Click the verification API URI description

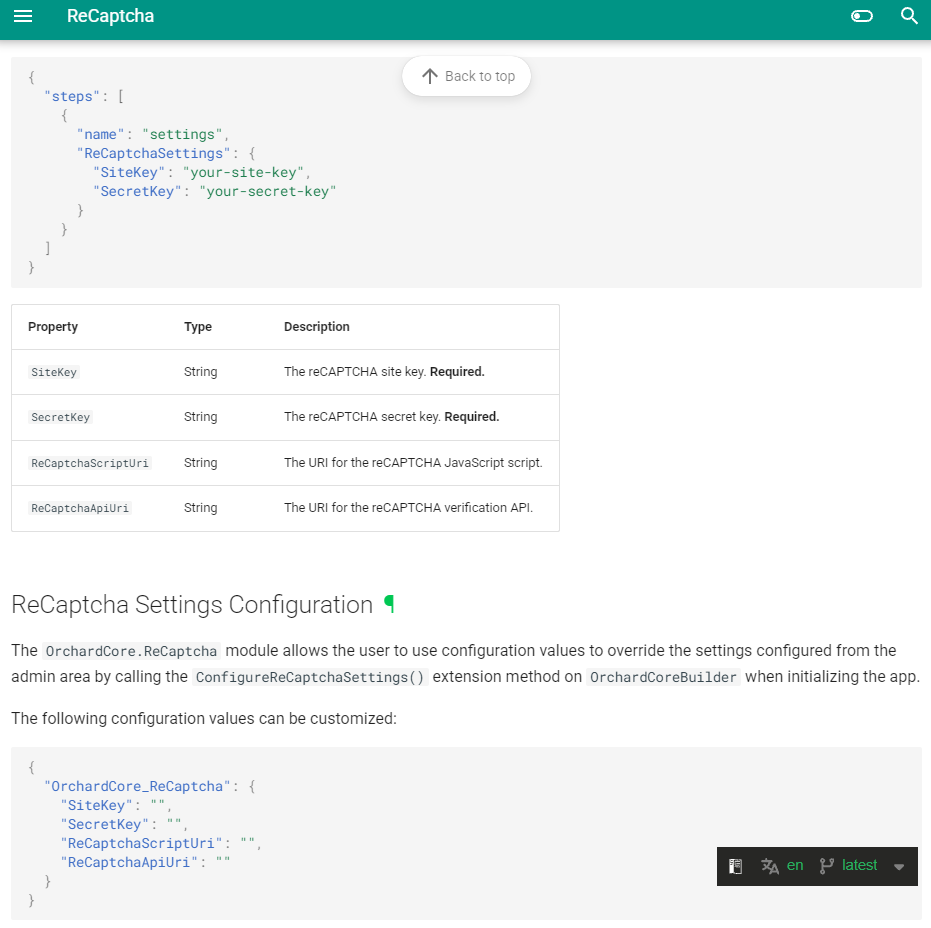pos(408,508)
